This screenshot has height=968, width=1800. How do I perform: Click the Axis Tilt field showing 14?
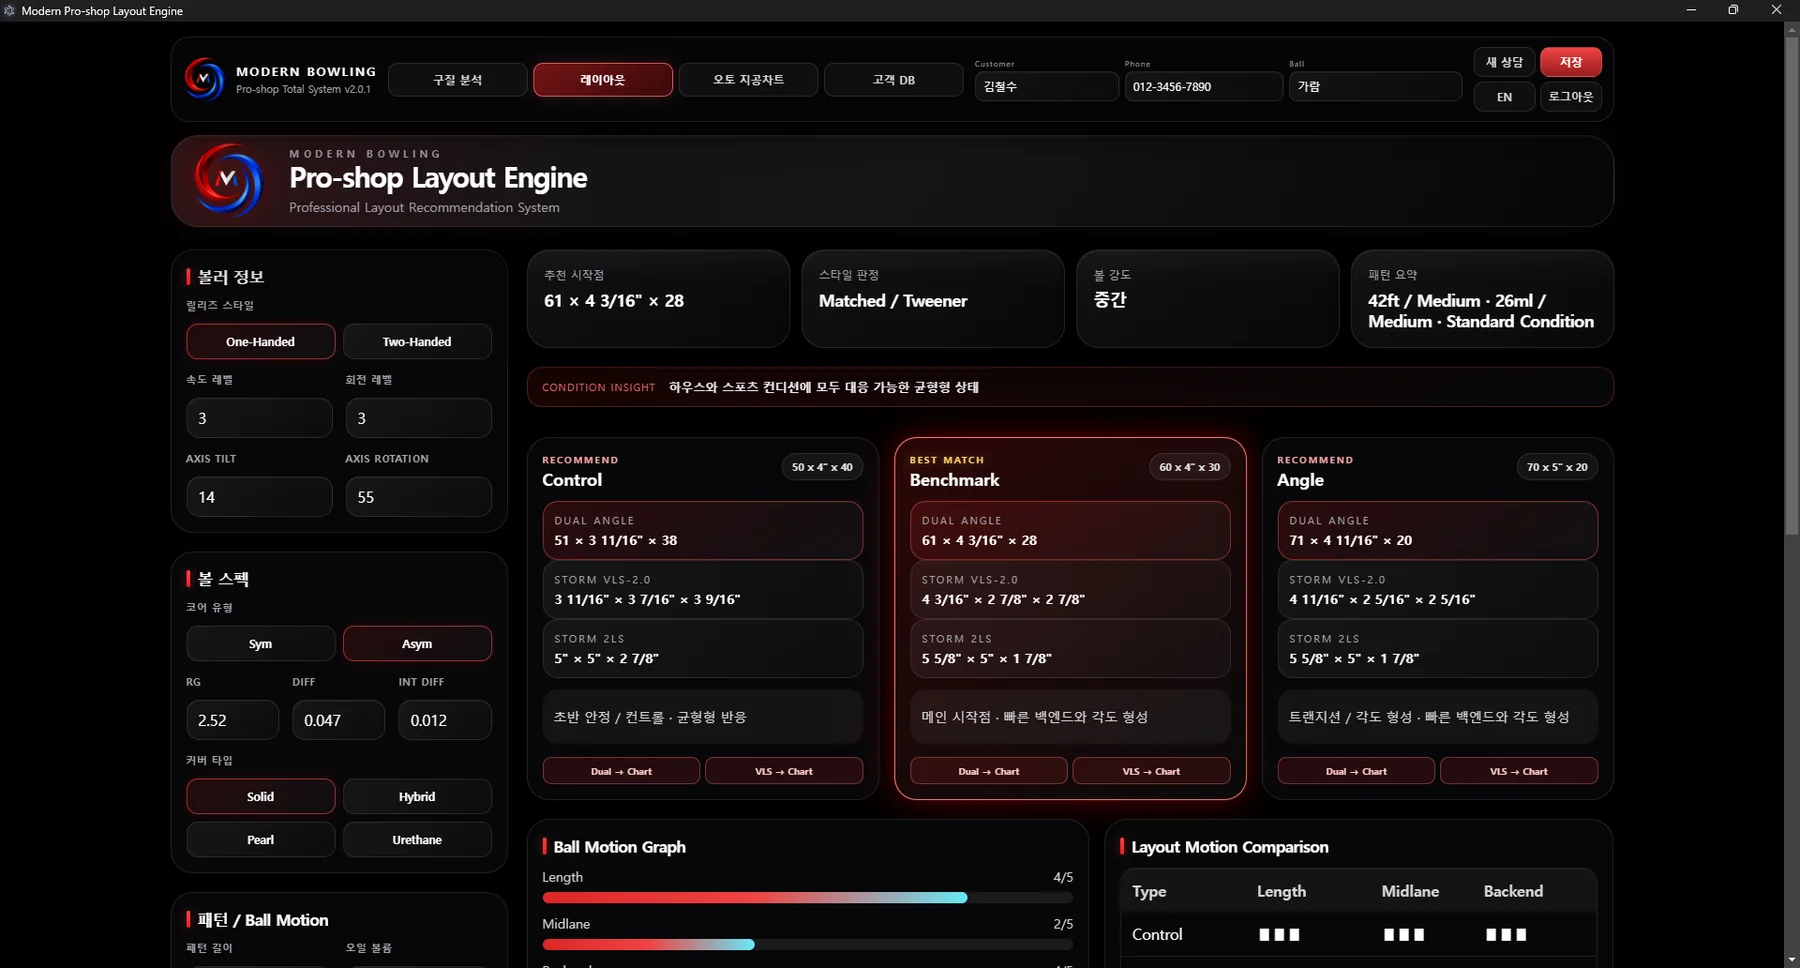(259, 497)
